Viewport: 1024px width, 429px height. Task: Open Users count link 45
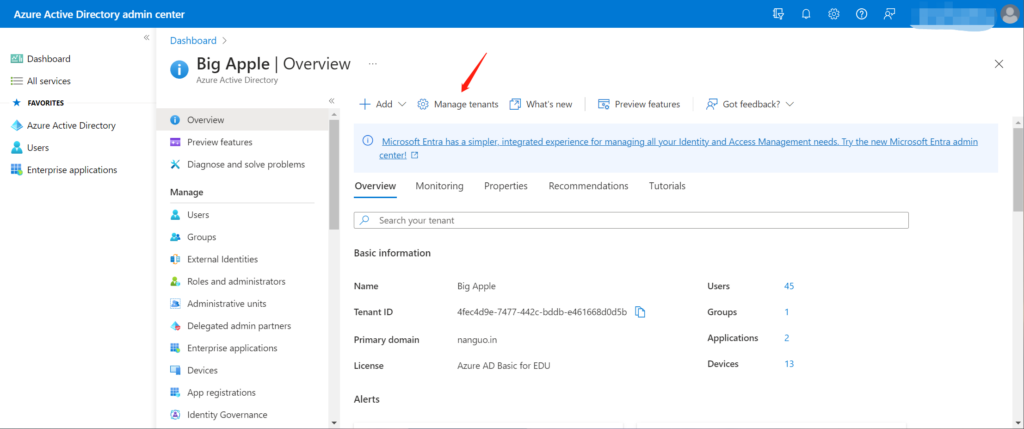click(789, 286)
